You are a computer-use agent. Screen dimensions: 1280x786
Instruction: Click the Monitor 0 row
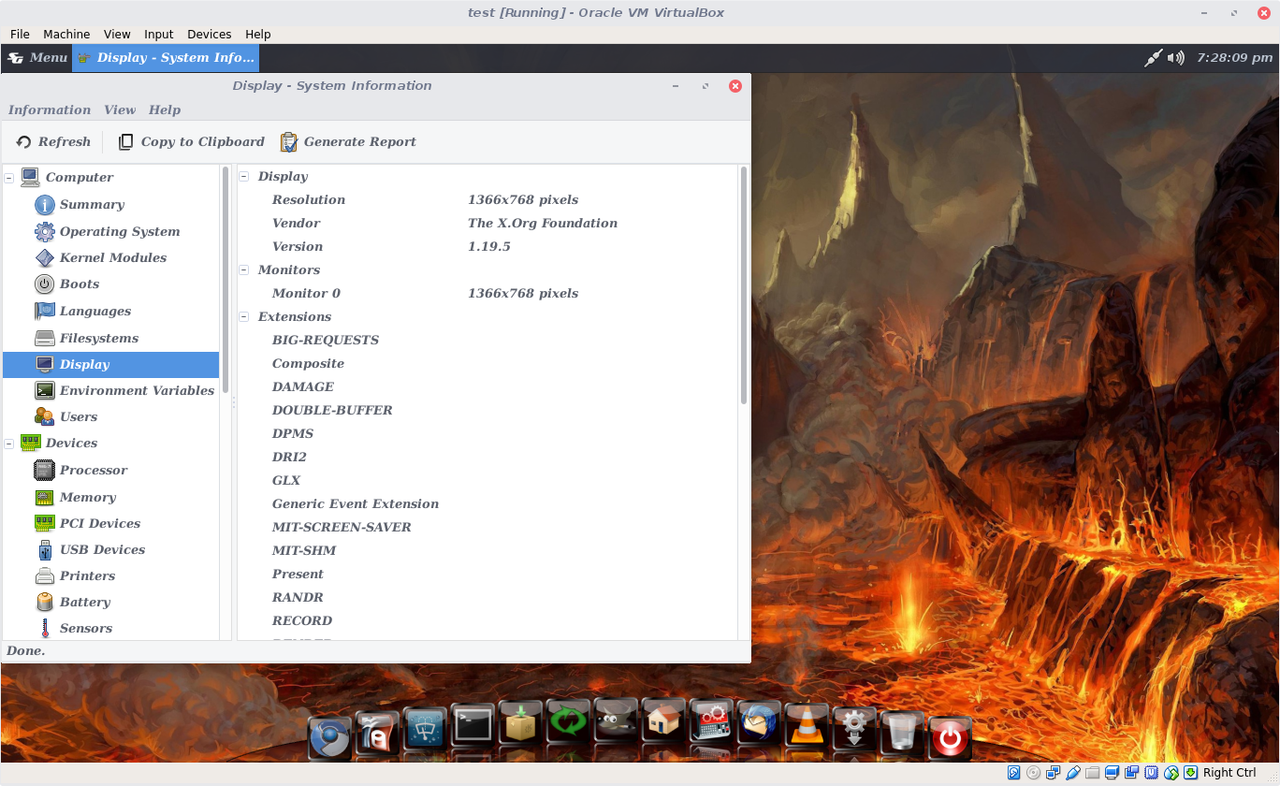(487, 293)
